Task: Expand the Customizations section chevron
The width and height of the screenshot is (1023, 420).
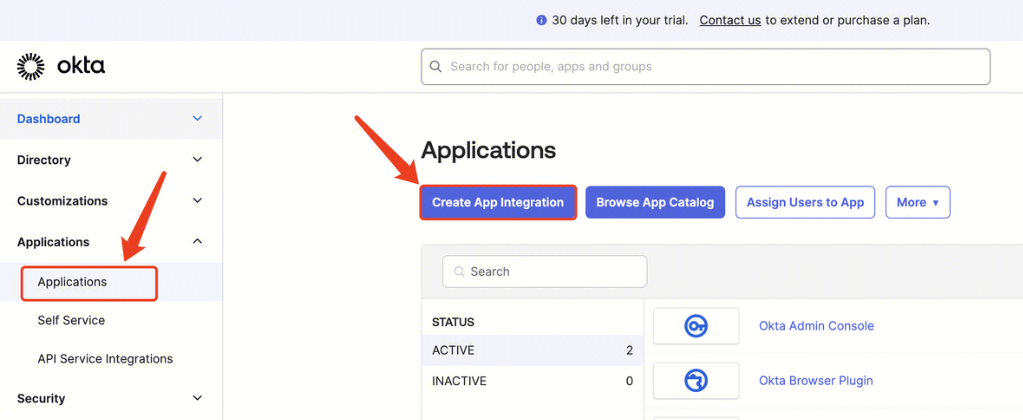Action: (x=197, y=201)
